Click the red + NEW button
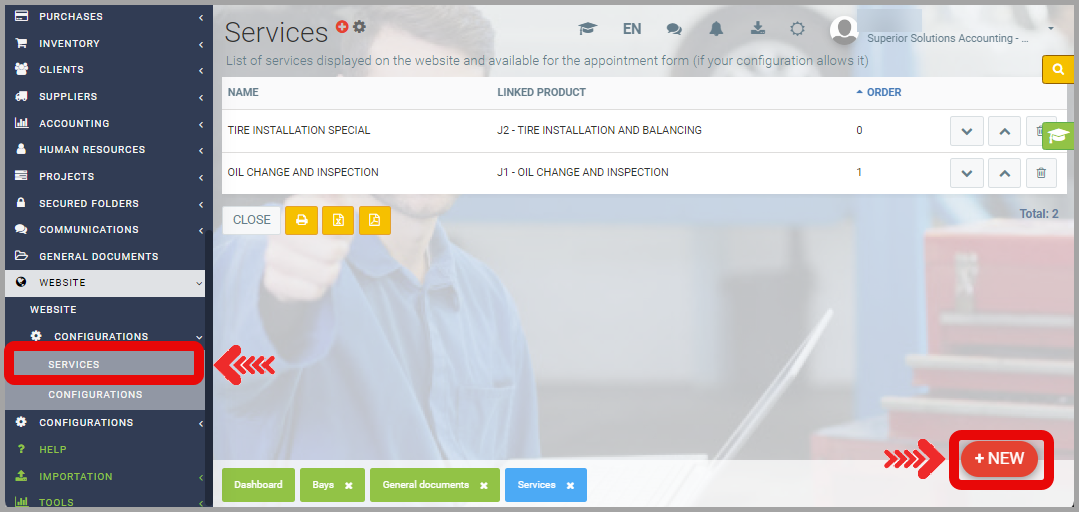Image resolution: width=1079 pixels, height=512 pixels. click(999, 459)
